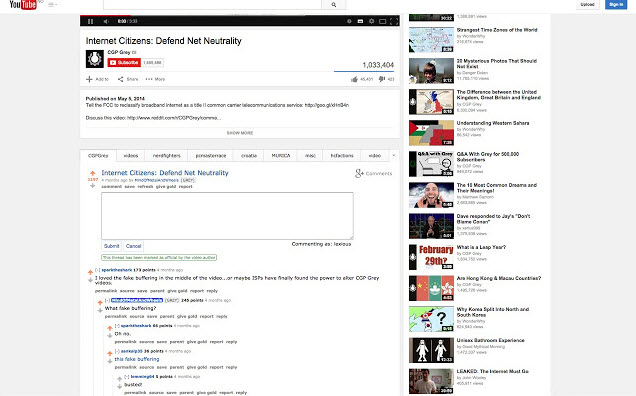
Task: Switch to the nerdfighters tab
Action: click(x=167, y=156)
